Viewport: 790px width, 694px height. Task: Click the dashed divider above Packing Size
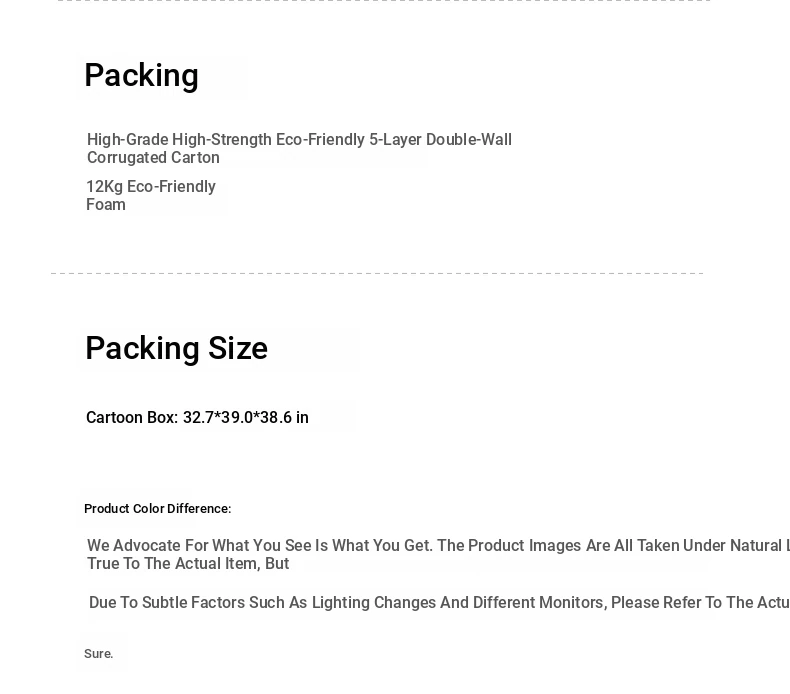coord(377,274)
